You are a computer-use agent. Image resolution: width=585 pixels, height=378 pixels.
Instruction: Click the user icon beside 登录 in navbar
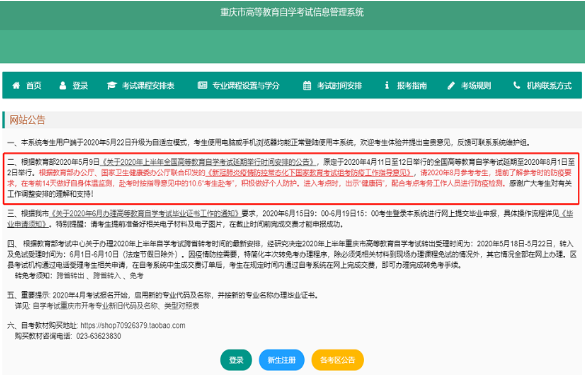coord(63,85)
